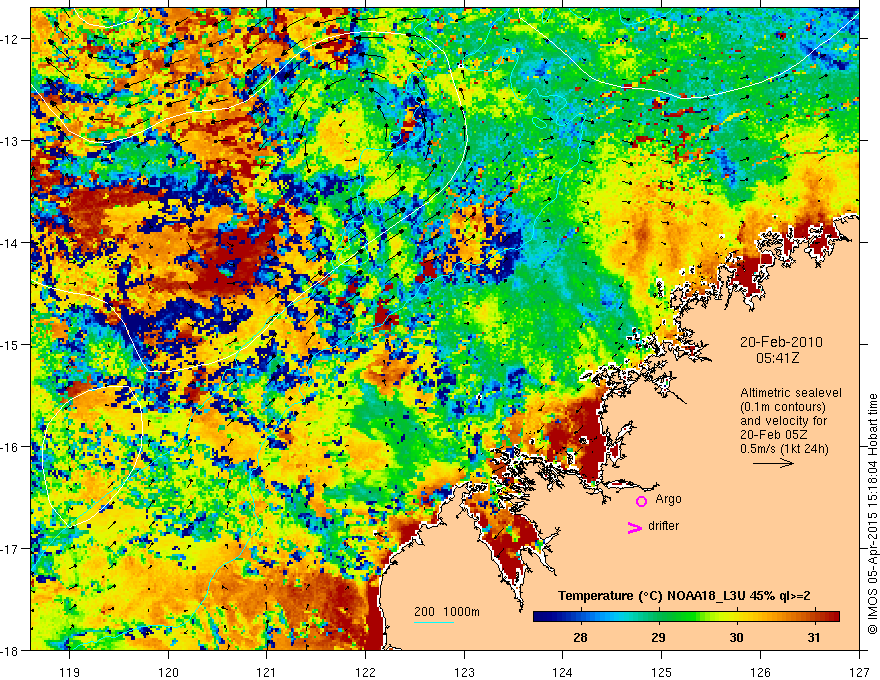
Task: Click the latitude axis label '-18'
Action: click(x=10, y=650)
